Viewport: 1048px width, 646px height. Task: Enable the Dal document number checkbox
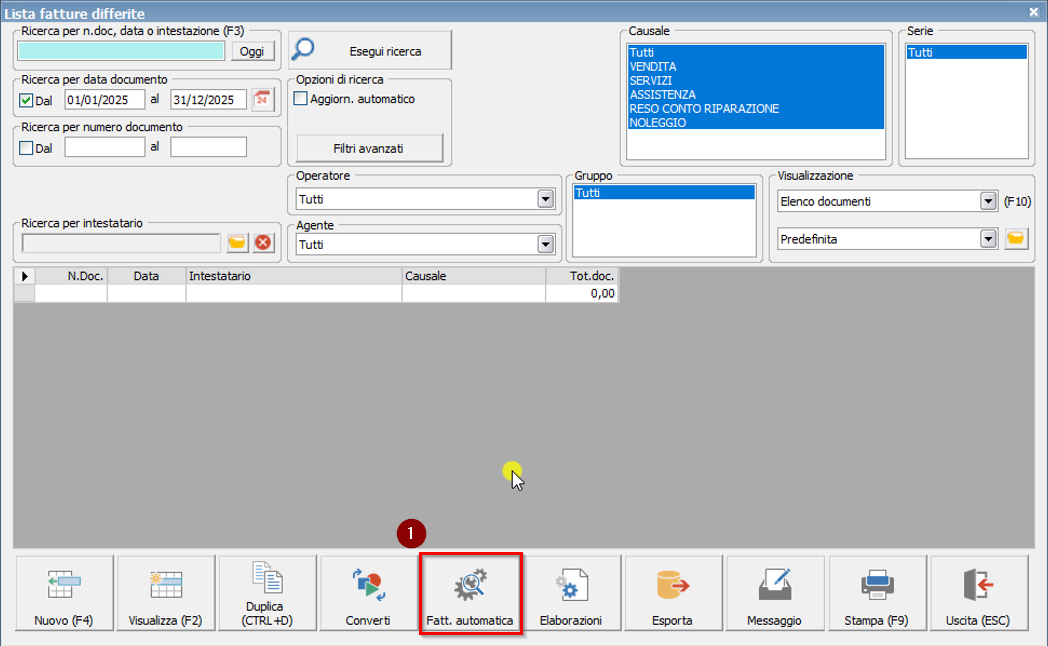pyautogui.click(x=27, y=148)
